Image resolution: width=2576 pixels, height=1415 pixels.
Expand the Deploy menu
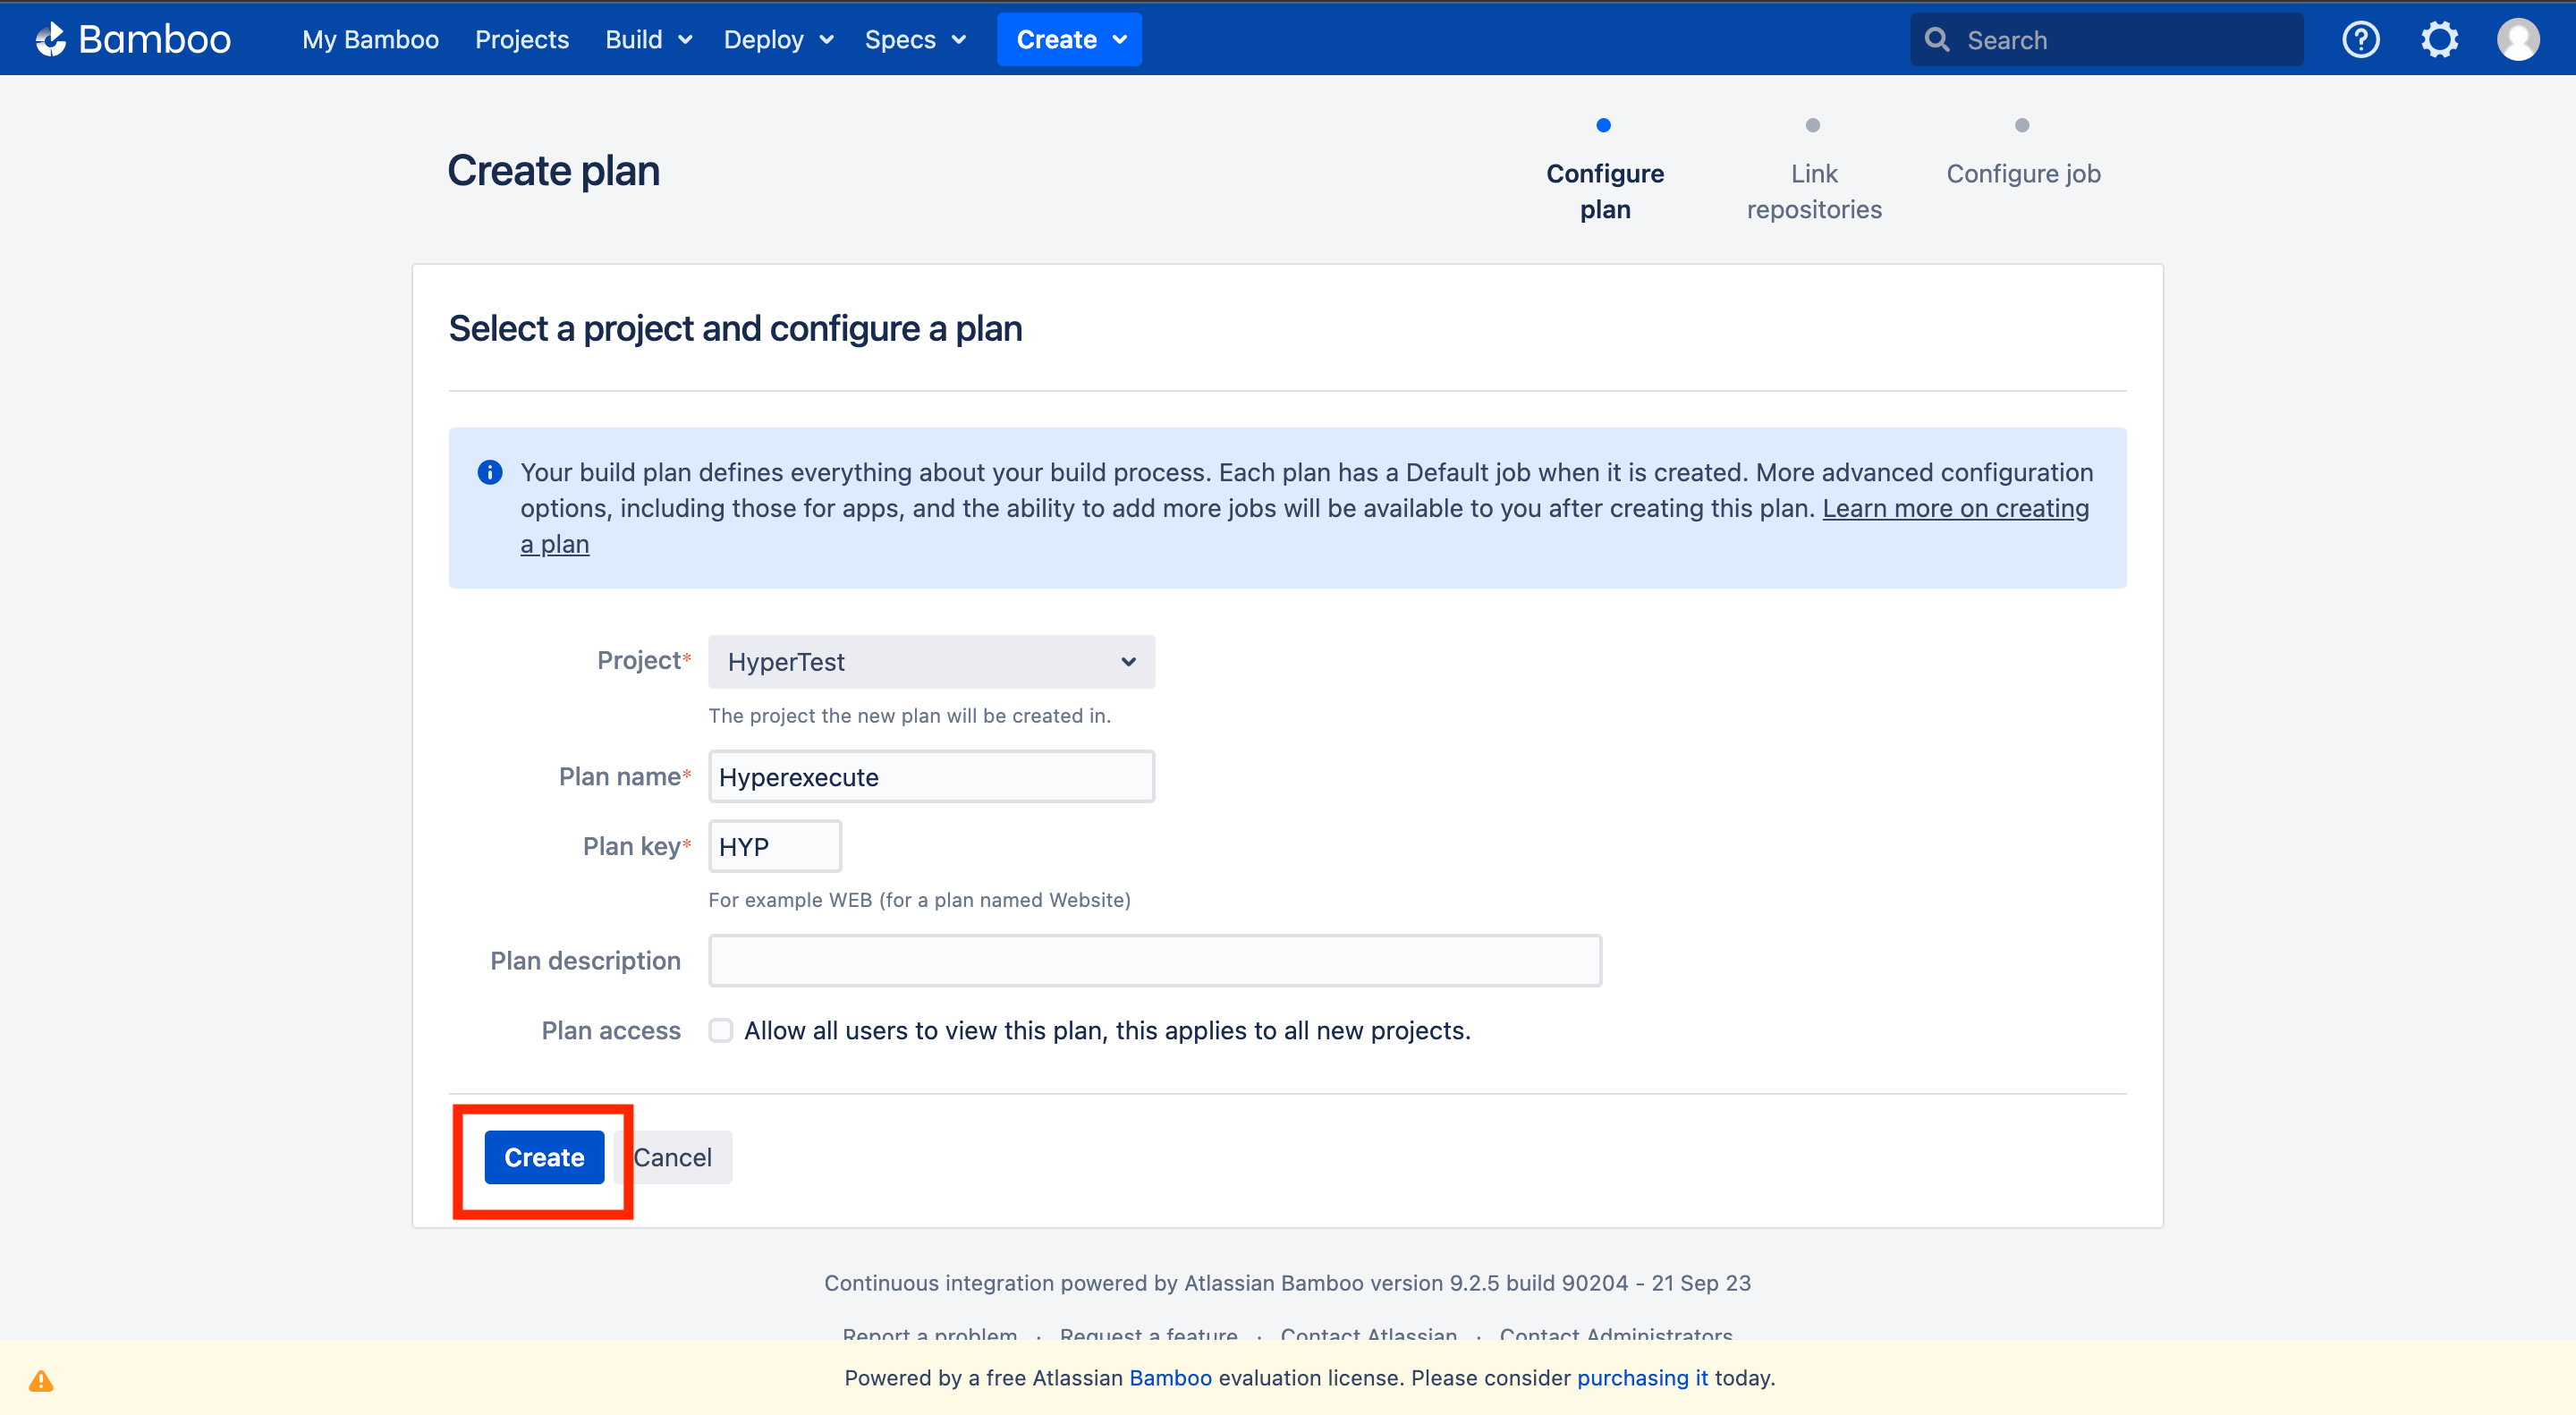pos(778,40)
